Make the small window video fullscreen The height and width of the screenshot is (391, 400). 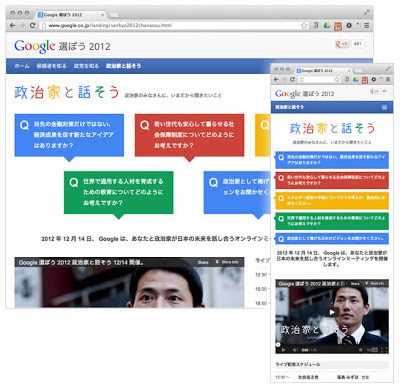click(384, 350)
